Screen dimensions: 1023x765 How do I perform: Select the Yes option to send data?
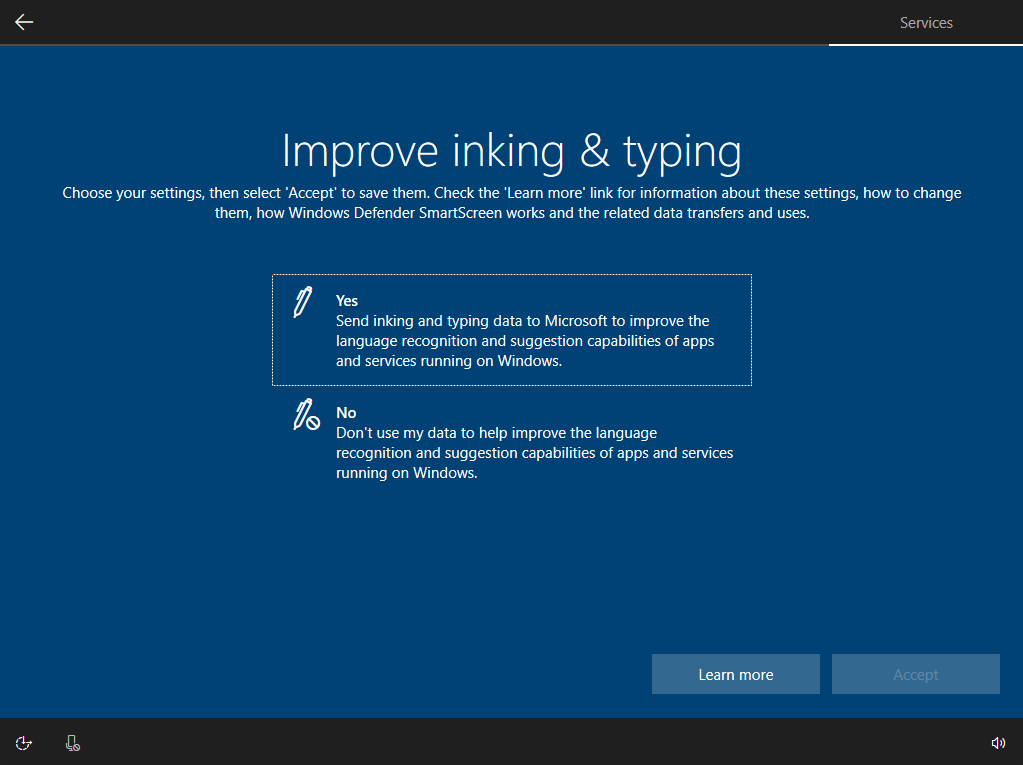pos(512,330)
